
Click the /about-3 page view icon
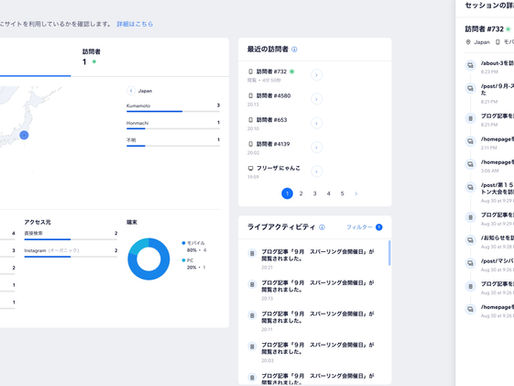[x=470, y=65]
